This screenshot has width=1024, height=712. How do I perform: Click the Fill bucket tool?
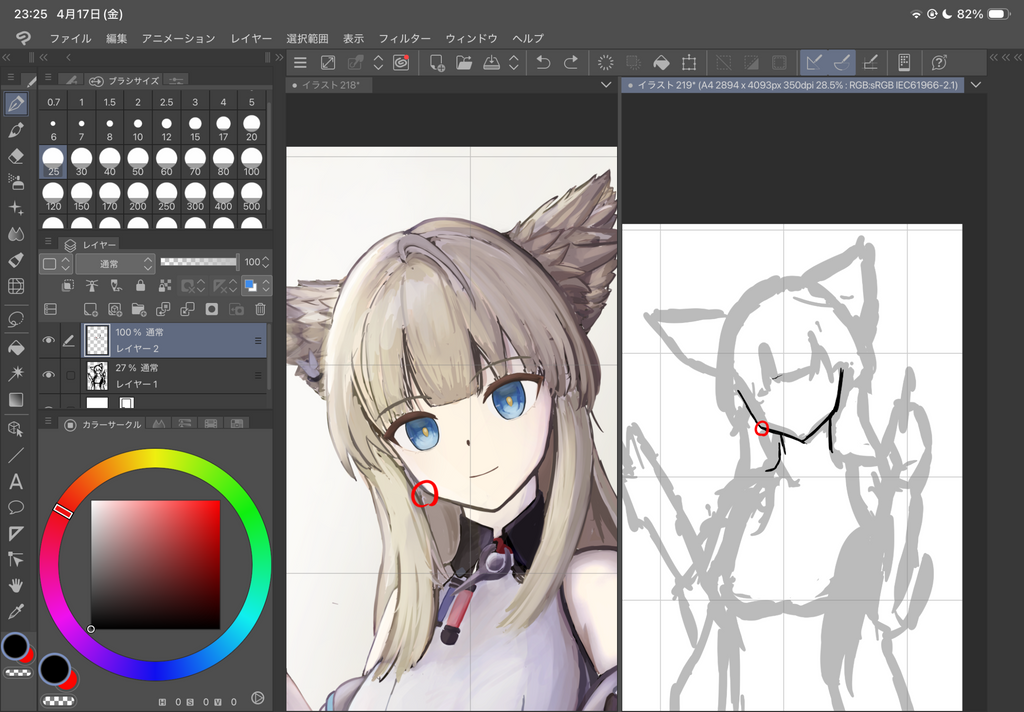16,348
